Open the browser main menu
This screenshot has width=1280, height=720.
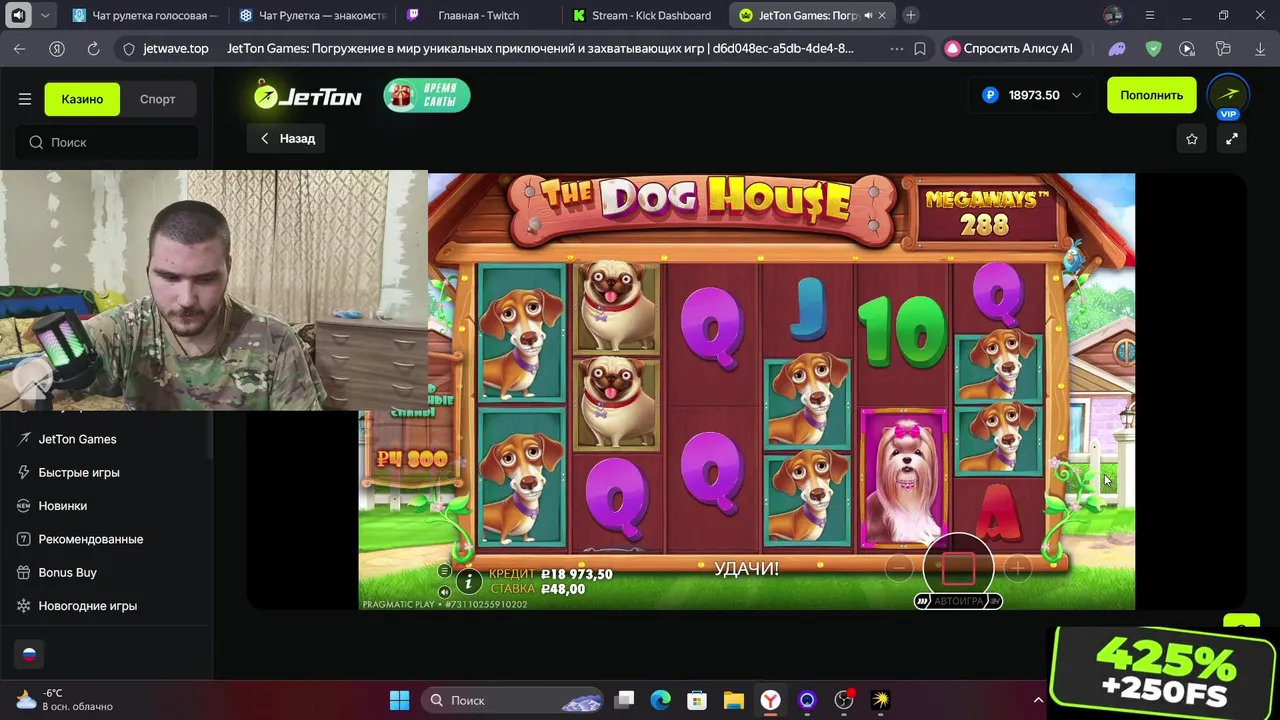pos(1150,15)
